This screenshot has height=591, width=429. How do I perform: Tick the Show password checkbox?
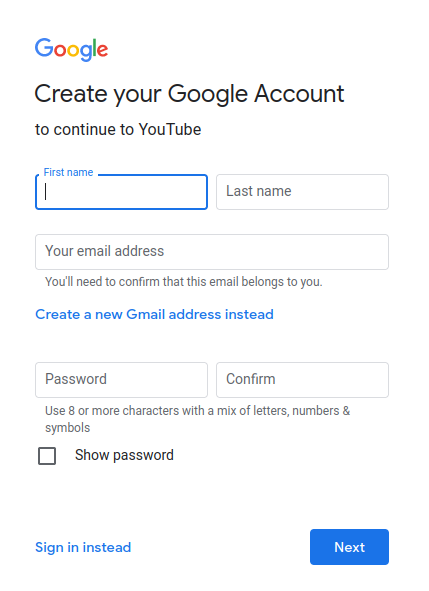(x=47, y=456)
